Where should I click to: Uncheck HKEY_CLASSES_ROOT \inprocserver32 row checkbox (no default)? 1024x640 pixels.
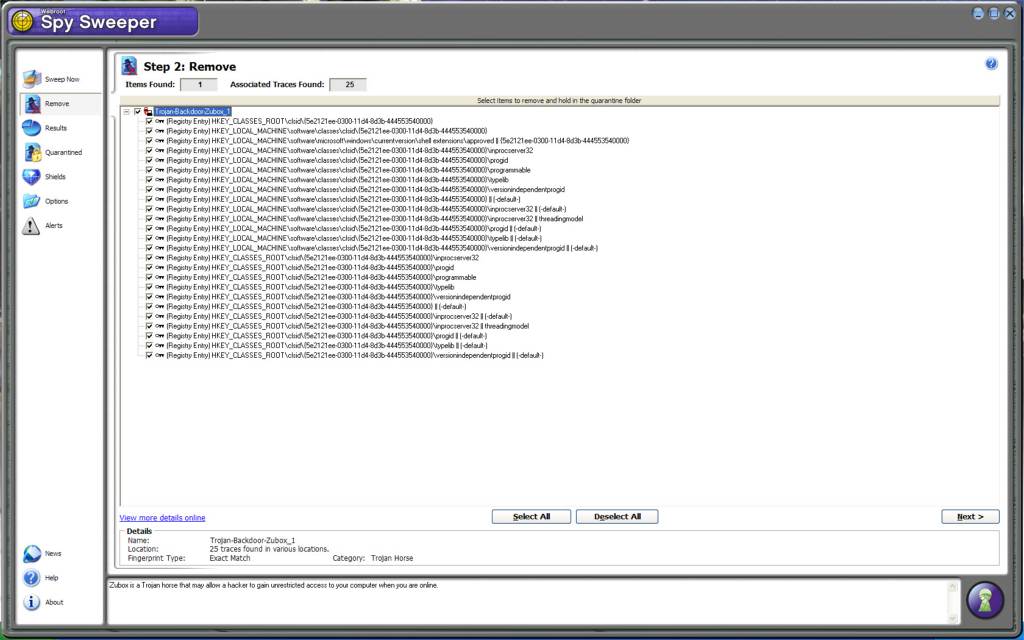(149, 258)
